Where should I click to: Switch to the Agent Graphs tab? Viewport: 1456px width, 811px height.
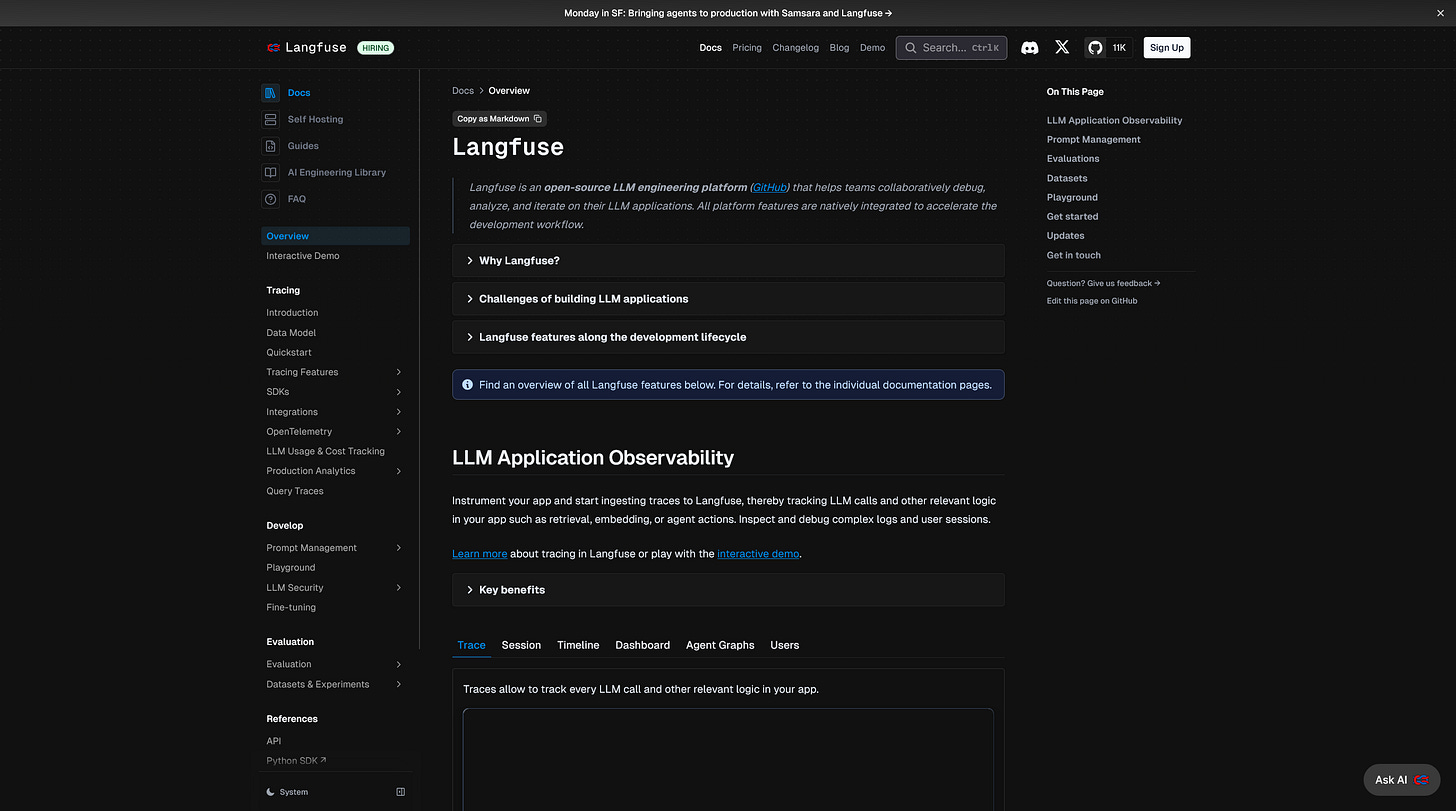tap(720, 645)
